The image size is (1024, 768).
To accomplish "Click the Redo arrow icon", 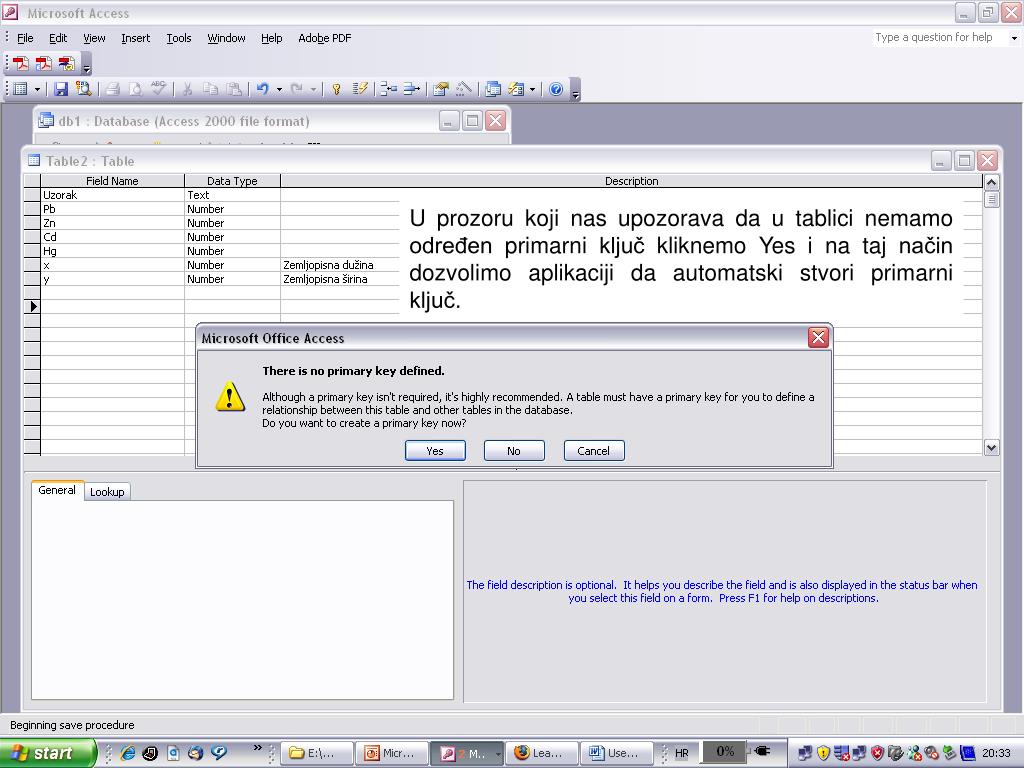I will (296, 89).
